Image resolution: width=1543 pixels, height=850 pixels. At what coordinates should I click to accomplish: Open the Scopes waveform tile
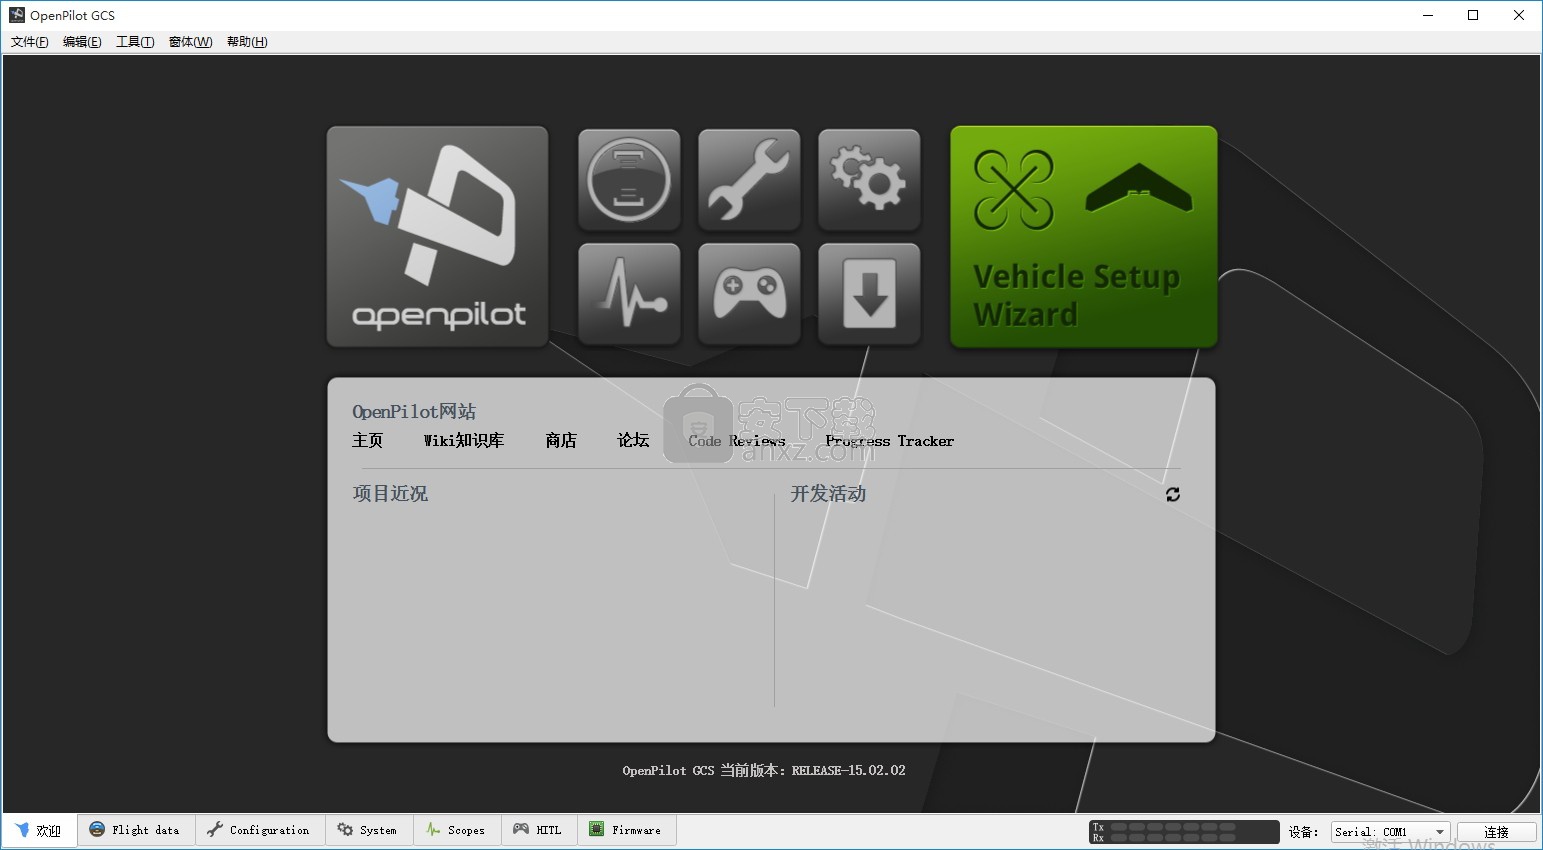point(629,294)
